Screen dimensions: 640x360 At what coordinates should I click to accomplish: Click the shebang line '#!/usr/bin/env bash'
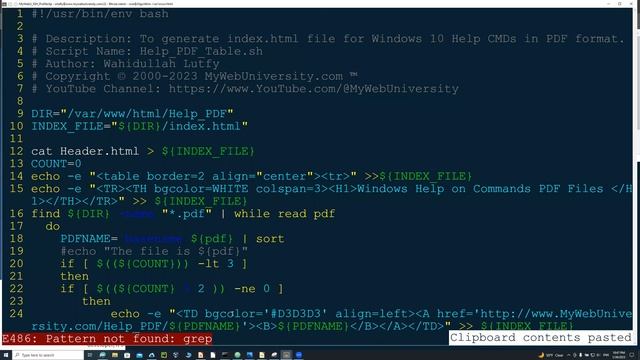tap(100, 13)
